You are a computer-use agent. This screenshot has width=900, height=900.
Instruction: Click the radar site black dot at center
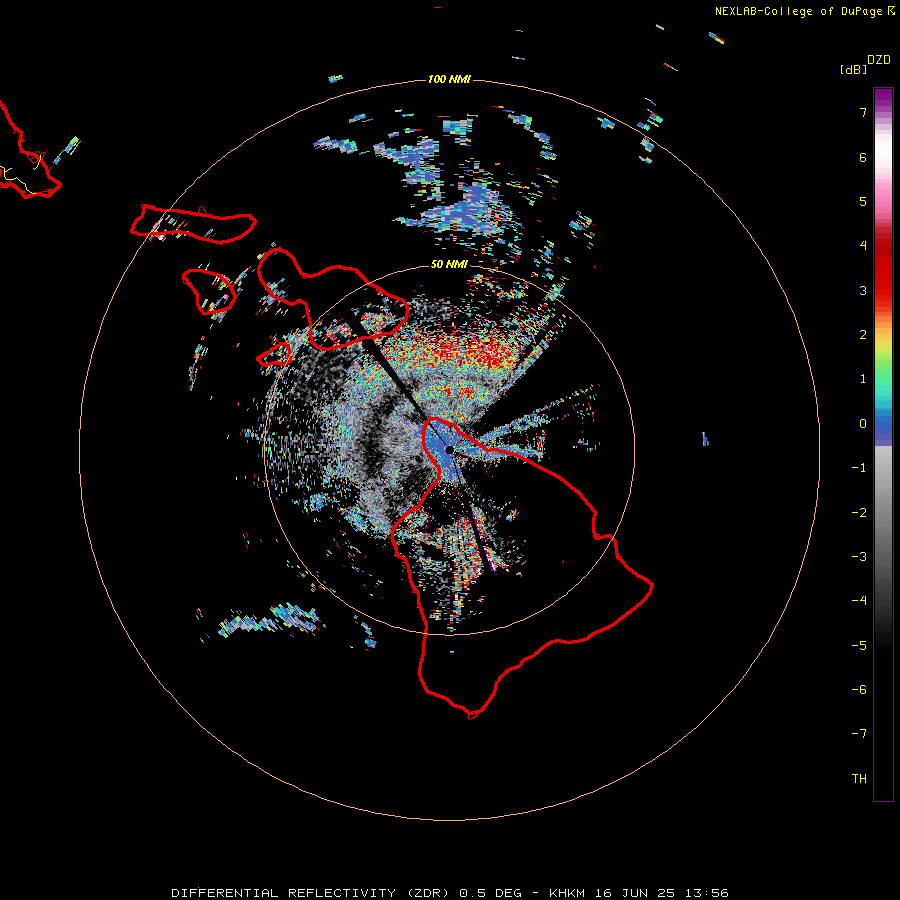click(x=449, y=449)
